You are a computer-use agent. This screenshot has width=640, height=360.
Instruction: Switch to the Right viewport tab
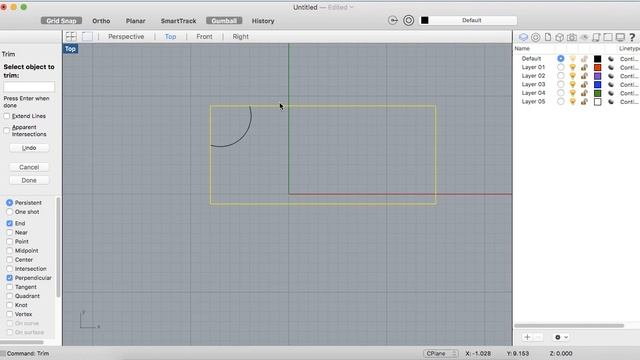(x=240, y=36)
